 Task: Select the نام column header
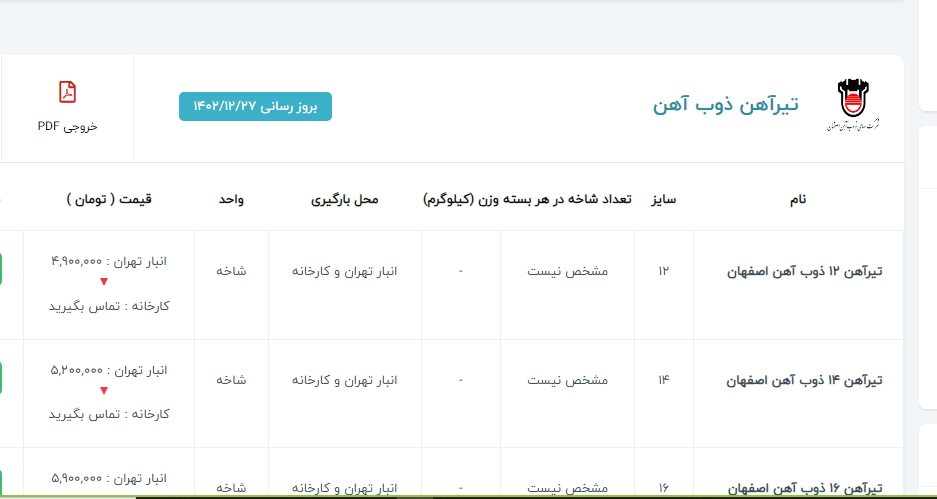coord(797,199)
